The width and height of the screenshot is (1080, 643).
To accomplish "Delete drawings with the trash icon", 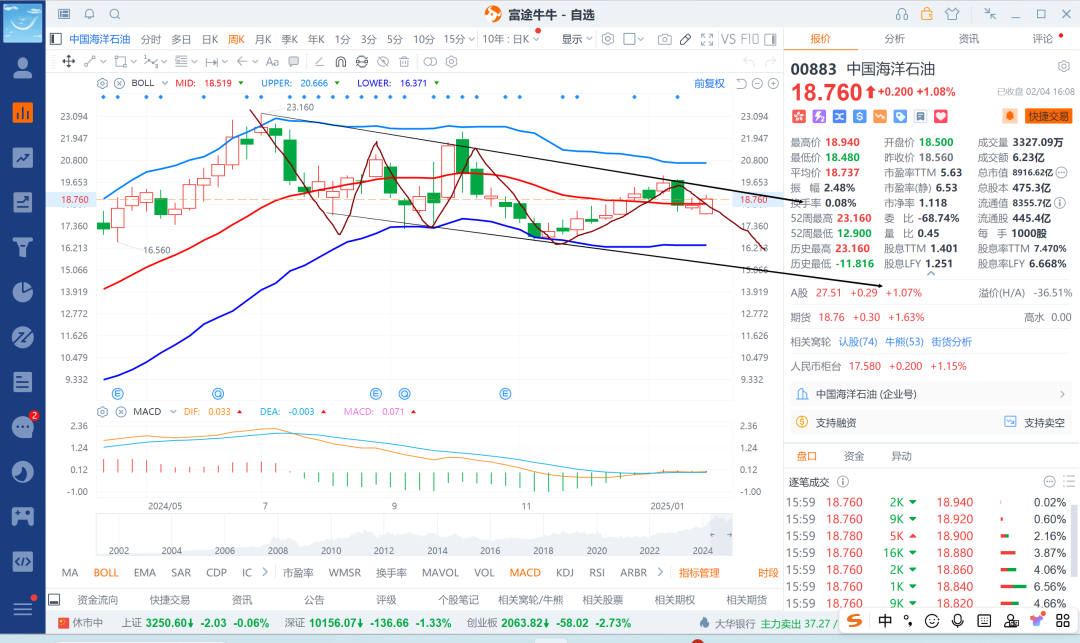I will tap(404, 61).
